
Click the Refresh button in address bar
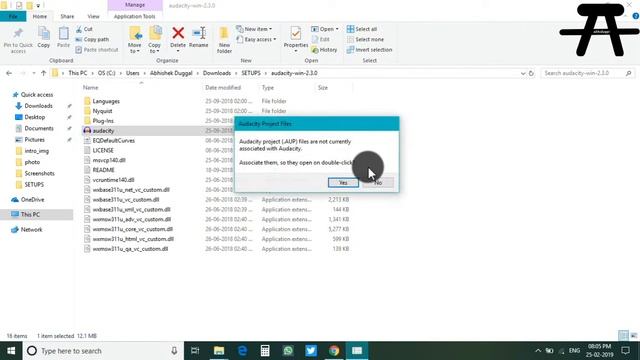pyautogui.click(x=531, y=73)
